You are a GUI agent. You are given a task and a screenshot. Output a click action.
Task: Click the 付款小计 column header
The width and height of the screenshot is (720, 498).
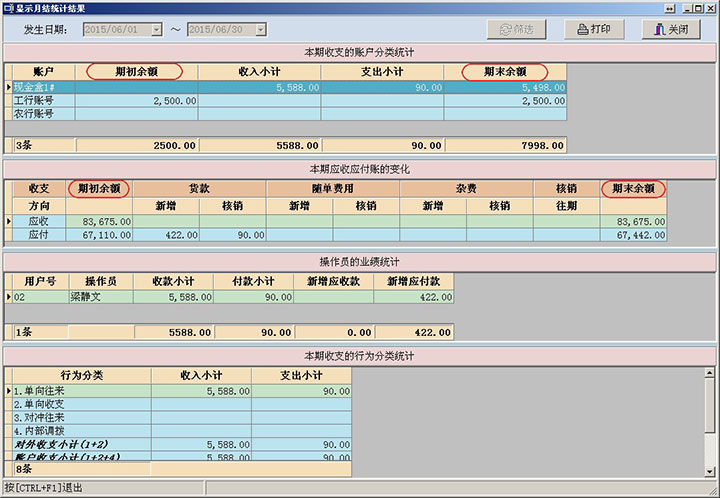click(x=253, y=281)
